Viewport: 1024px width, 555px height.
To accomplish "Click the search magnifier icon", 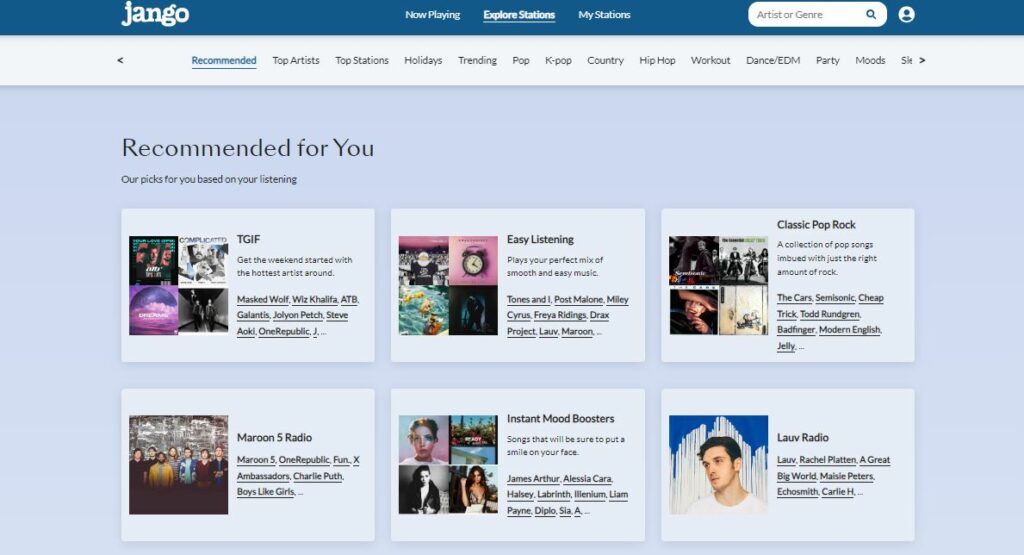I will pos(871,14).
